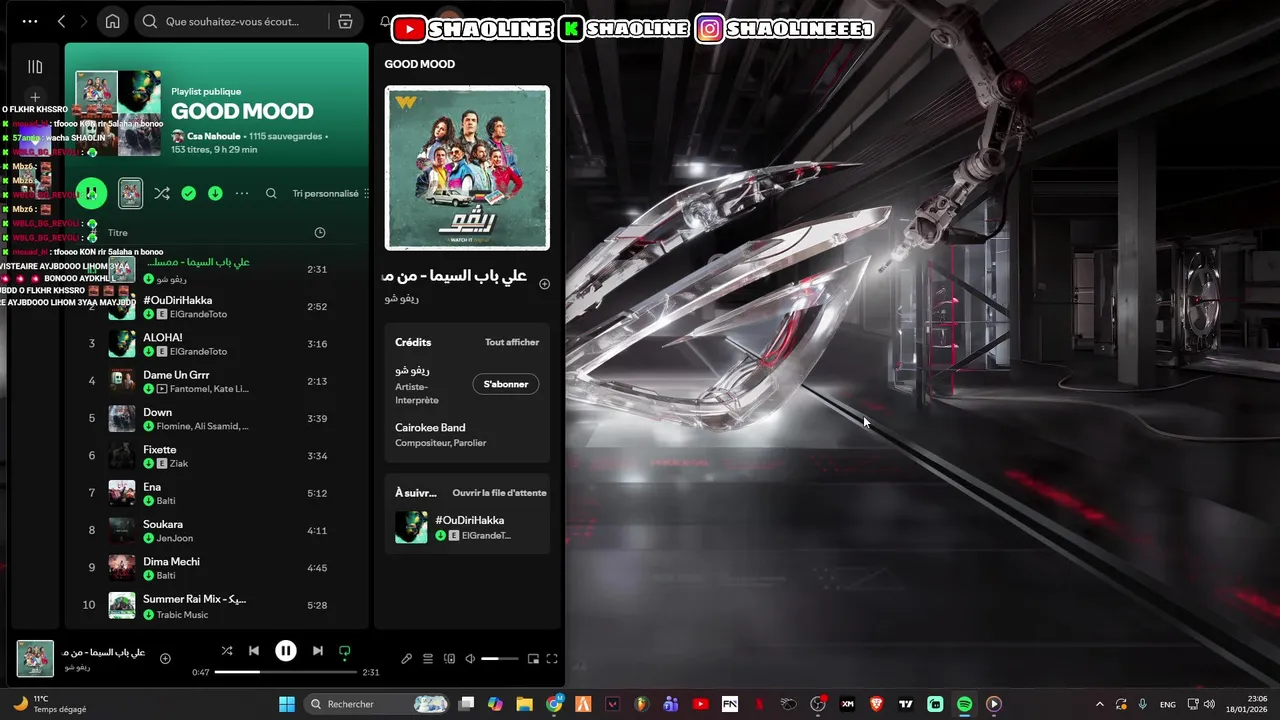Click taskbar Rechercher search box
Screen dimensions: 1280x720
(x=377, y=704)
